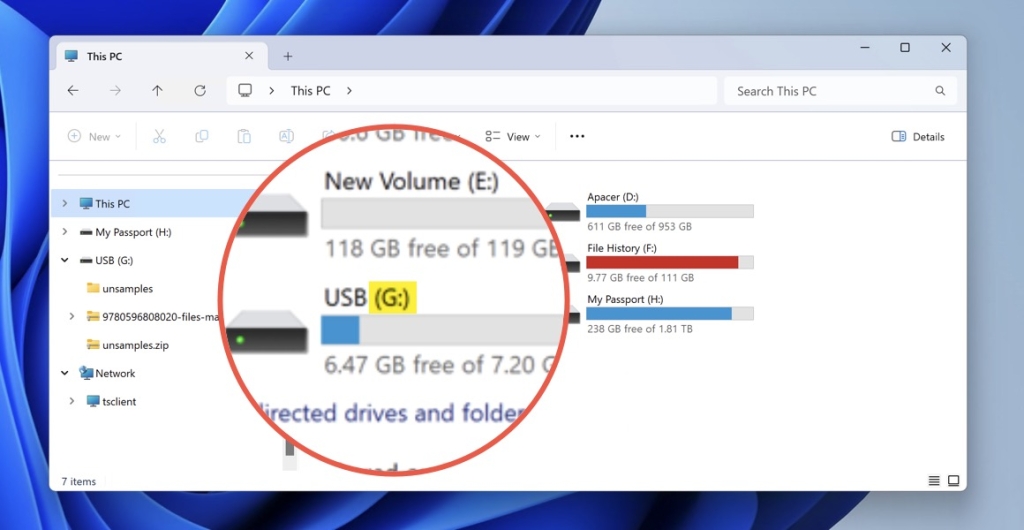Click '611 GB free of 953 GB' text
1024x530 pixels.
pos(639,226)
